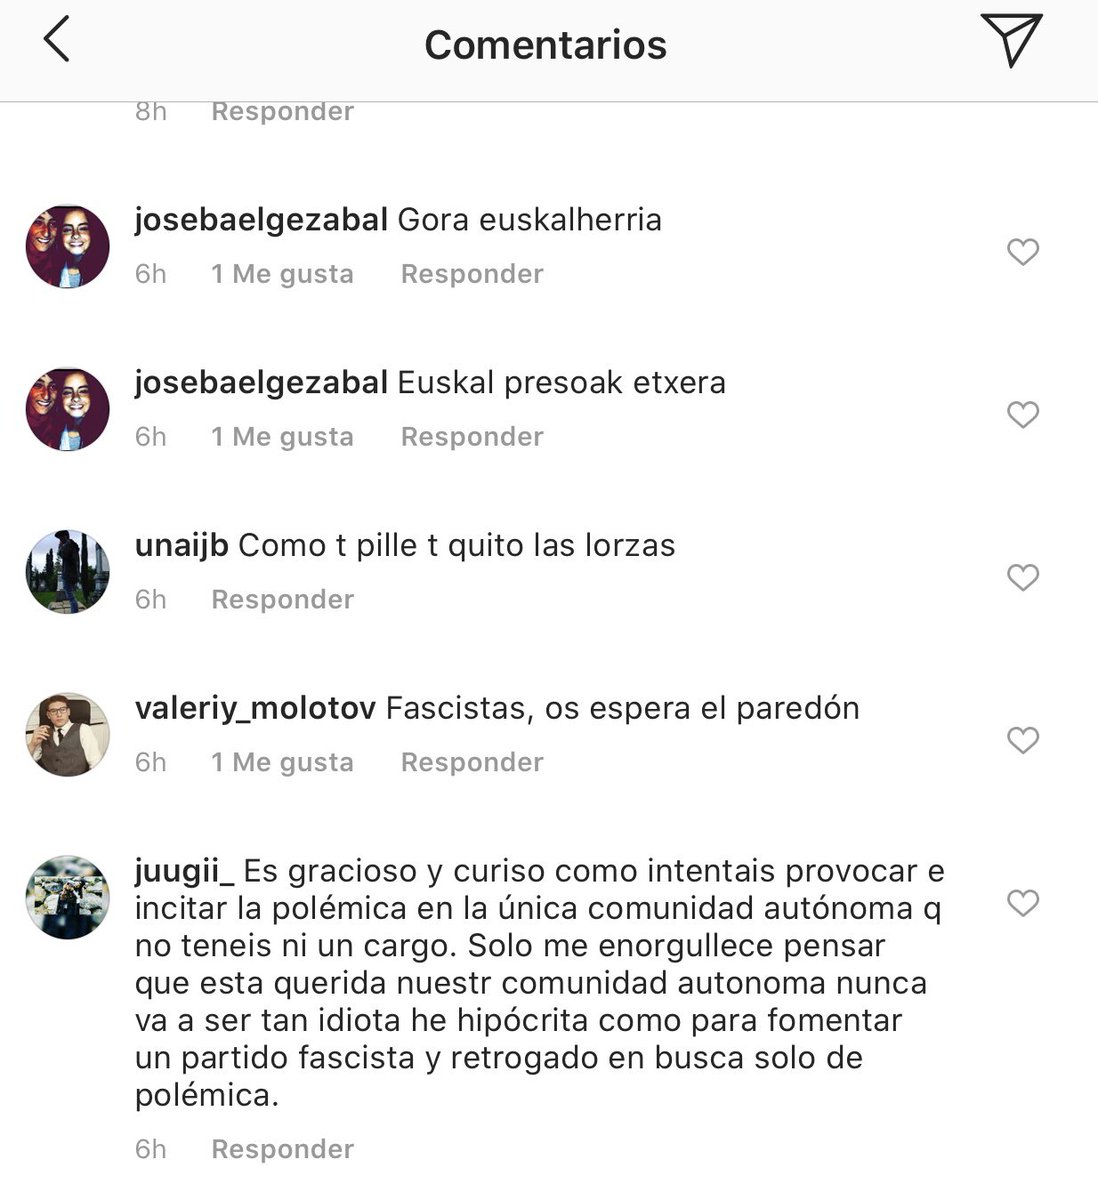
Task: Reply to juugii_'s comment
Action: (283, 1150)
